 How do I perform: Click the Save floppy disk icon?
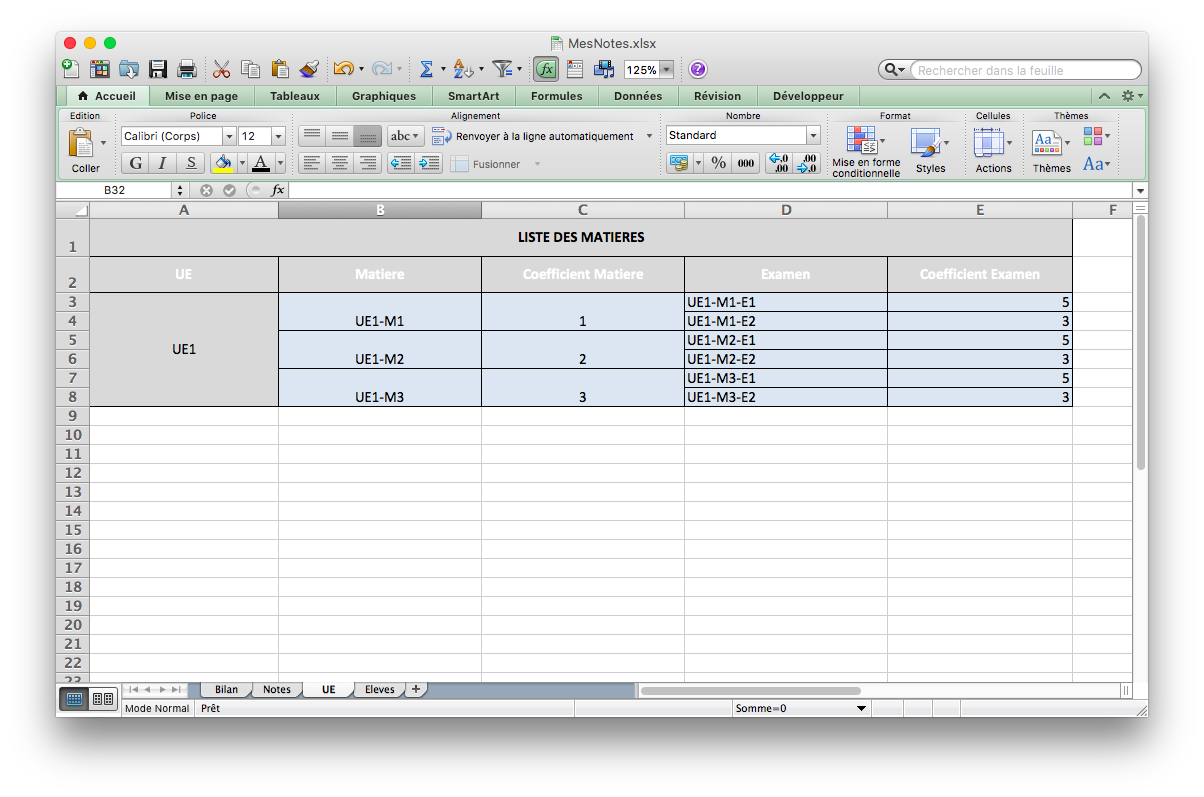coord(158,69)
